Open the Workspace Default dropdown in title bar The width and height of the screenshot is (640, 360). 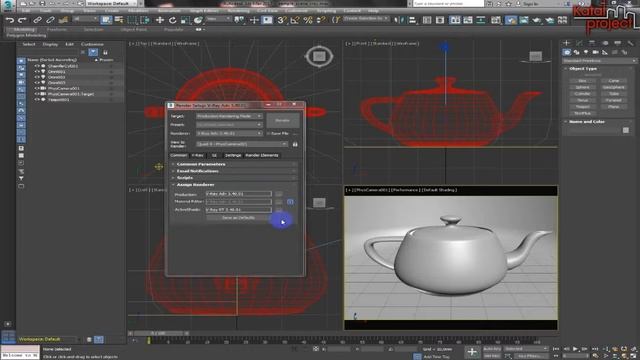click(x=111, y=3)
